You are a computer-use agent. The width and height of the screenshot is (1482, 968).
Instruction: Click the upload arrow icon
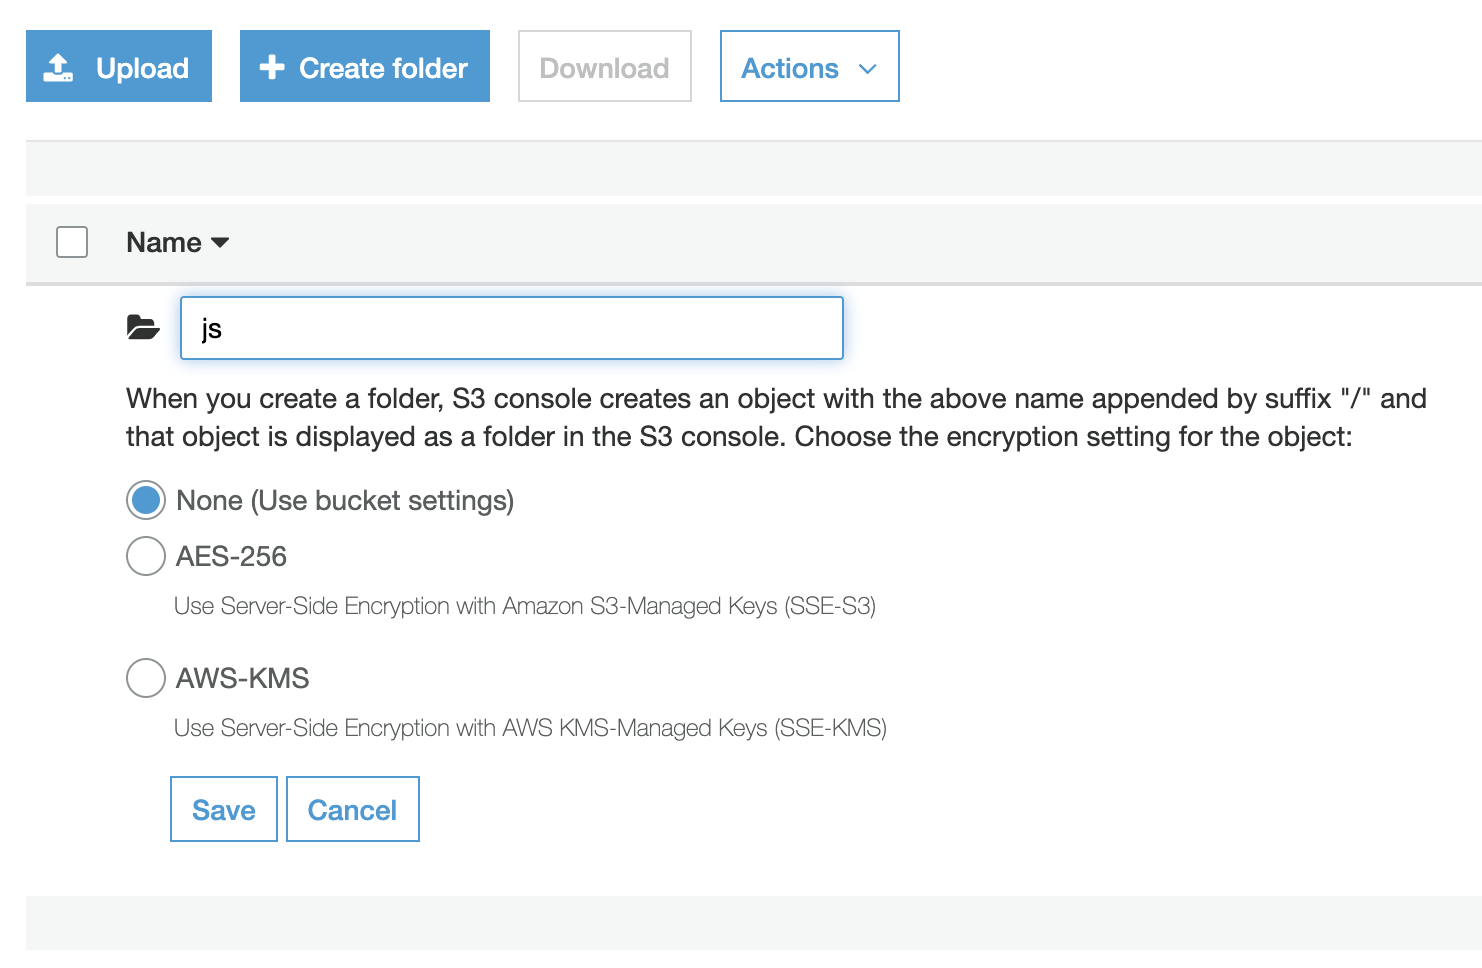[59, 68]
